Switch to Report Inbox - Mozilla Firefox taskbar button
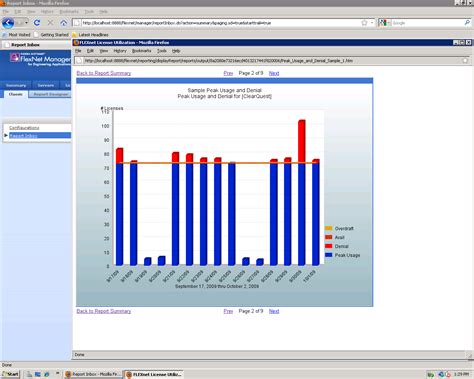474x379 pixels. point(93,374)
